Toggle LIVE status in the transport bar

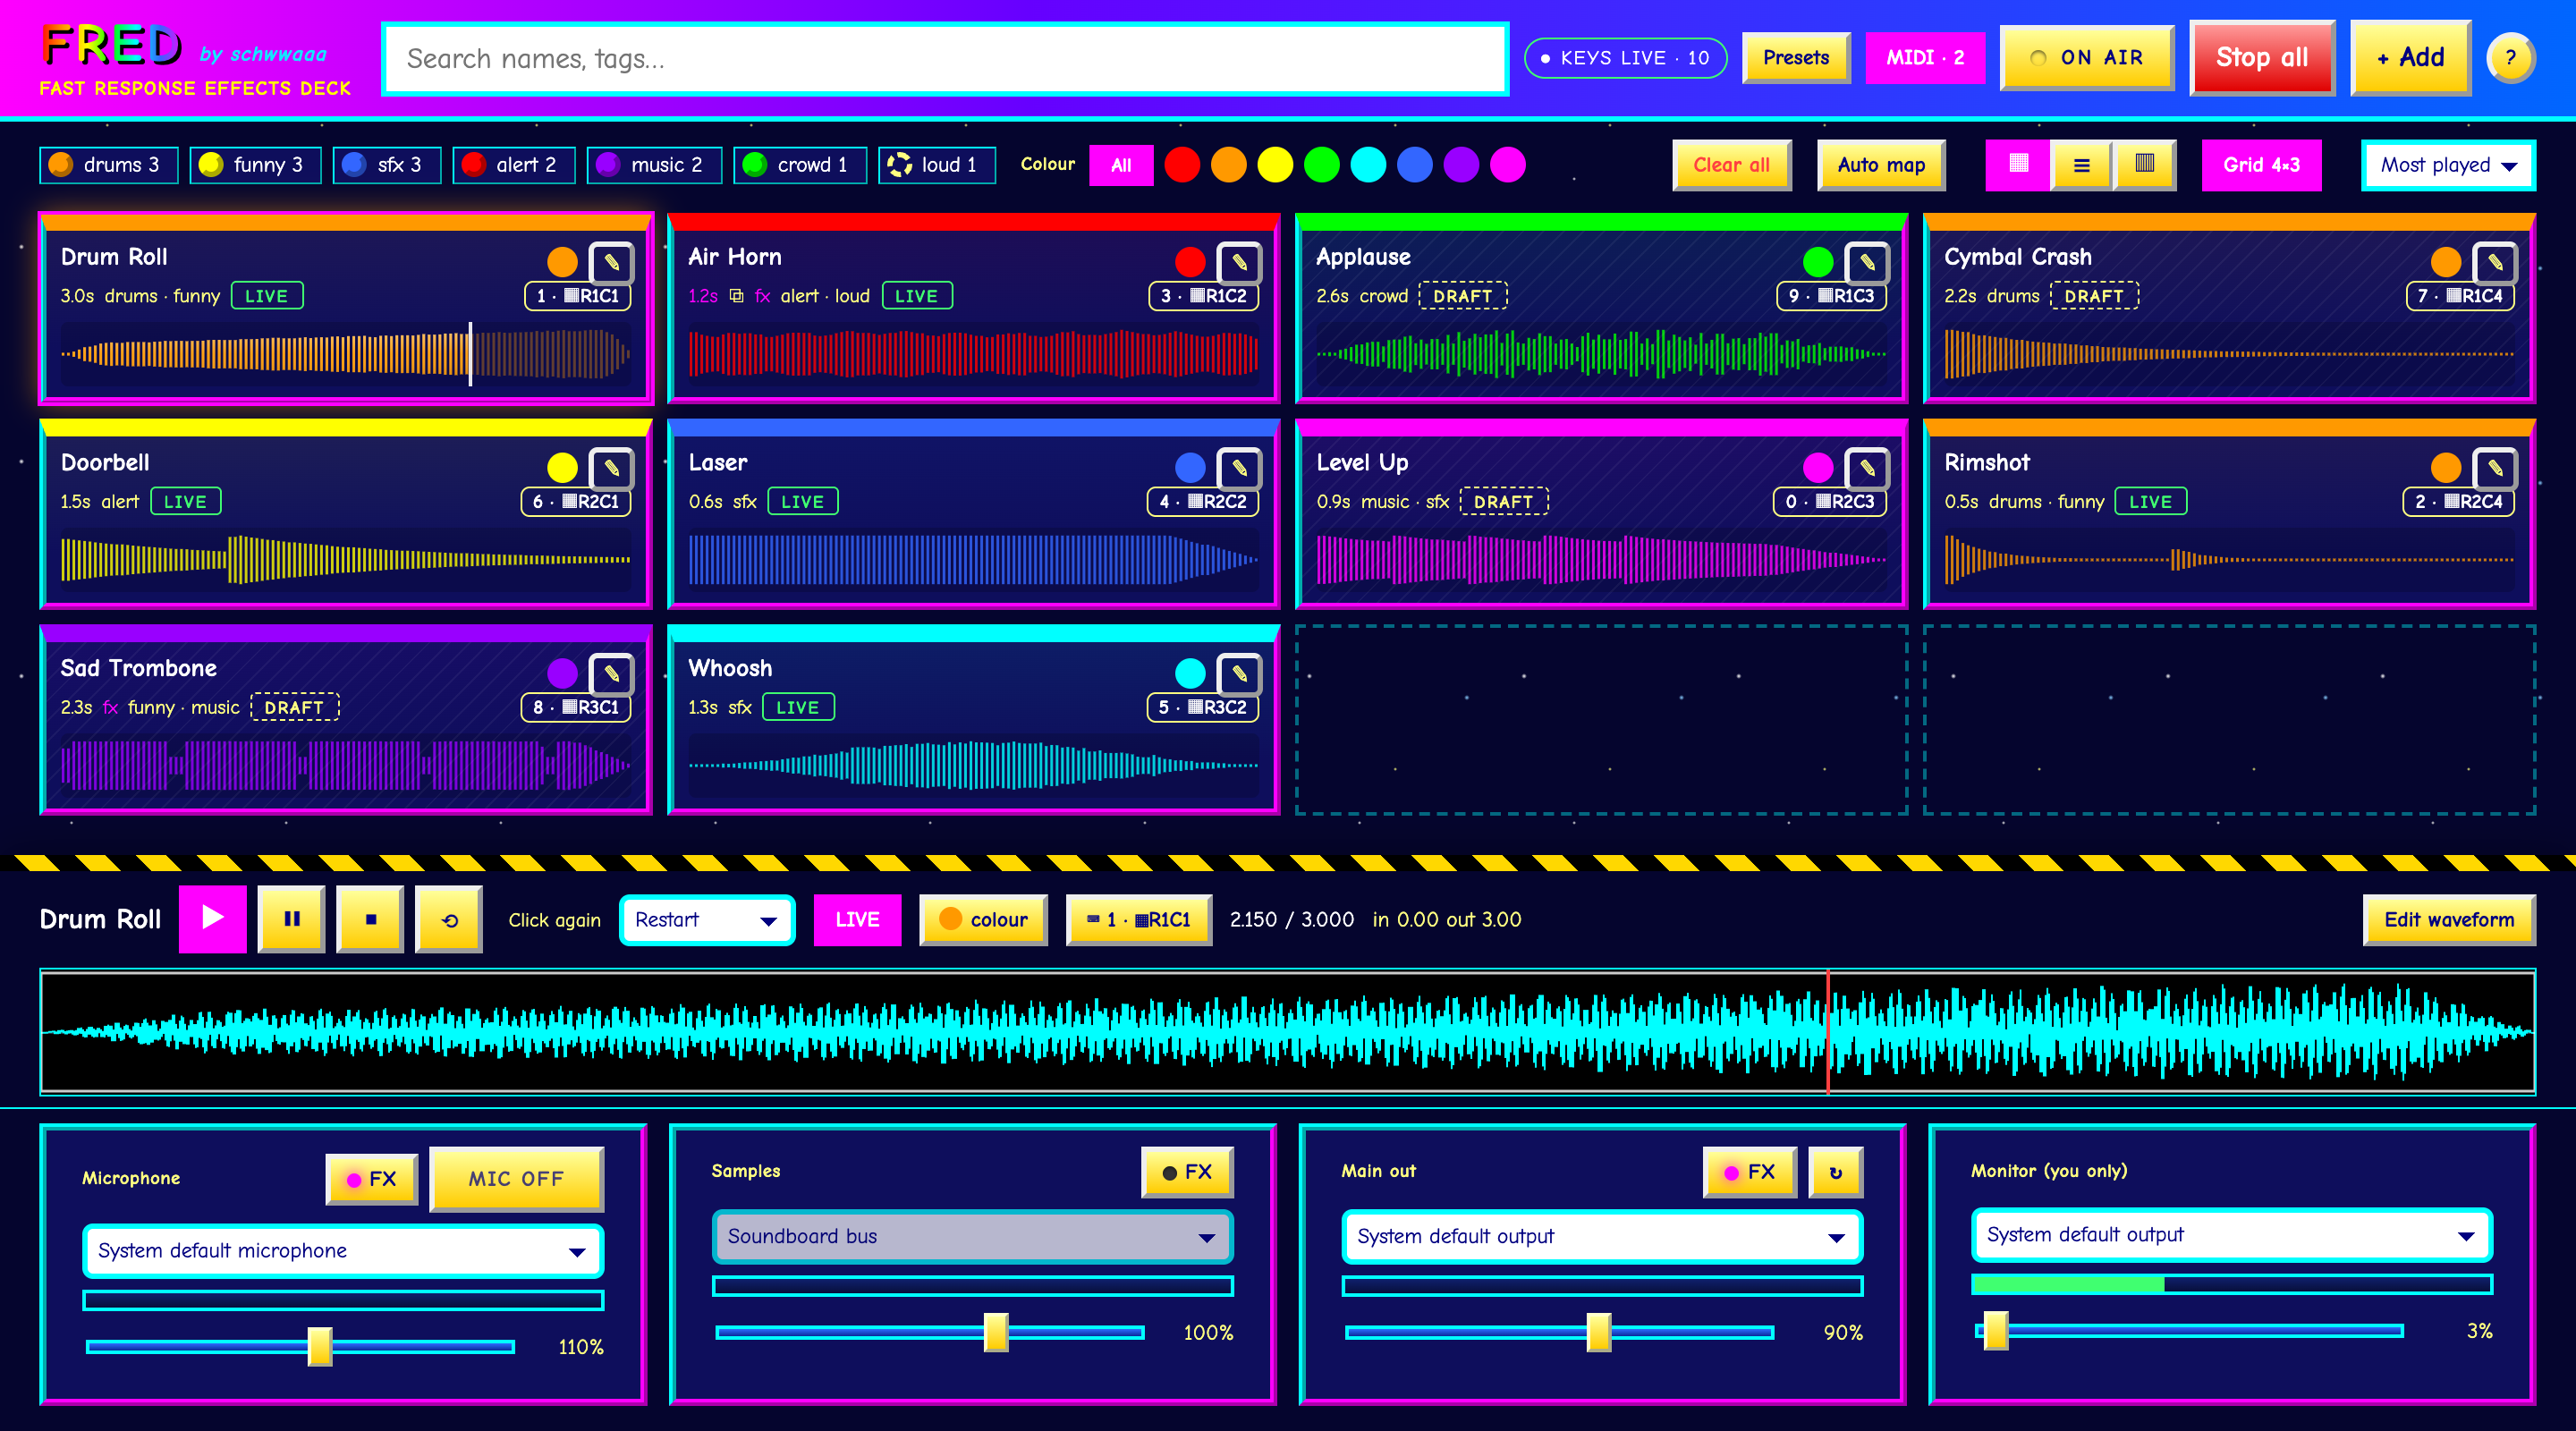click(x=857, y=919)
